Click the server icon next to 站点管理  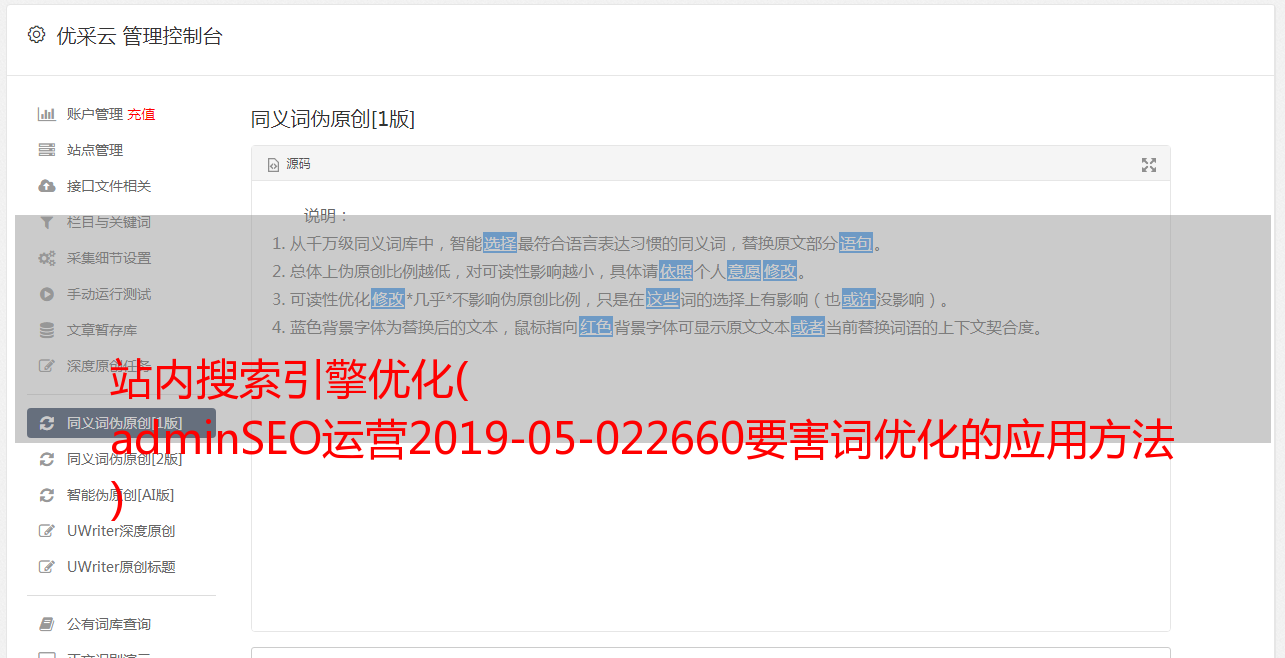[x=46, y=150]
